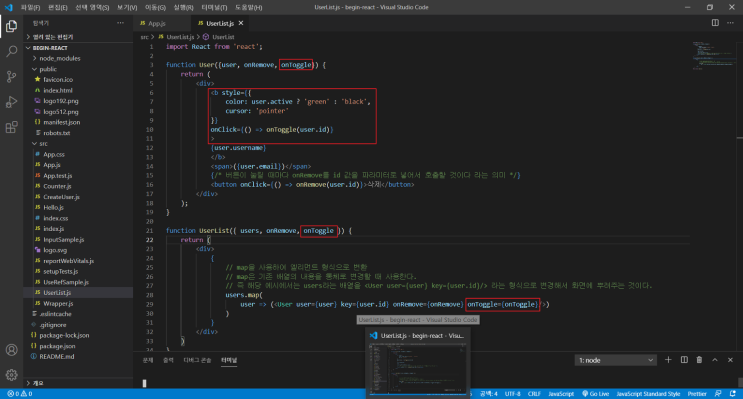
Task: Create a new terminal with plus icon
Action: pyautogui.click(x=668, y=360)
